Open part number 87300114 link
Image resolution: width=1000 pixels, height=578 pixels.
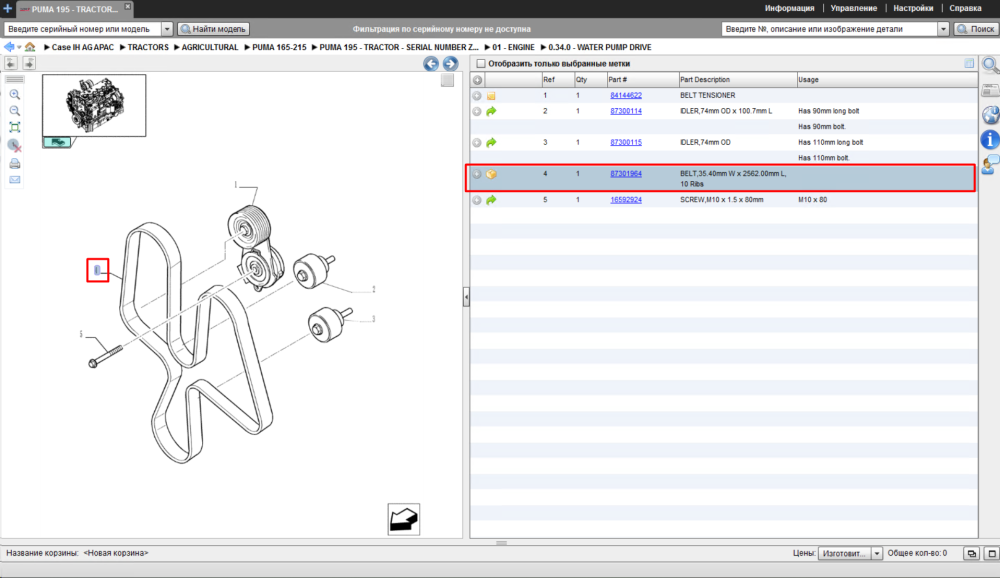click(626, 111)
